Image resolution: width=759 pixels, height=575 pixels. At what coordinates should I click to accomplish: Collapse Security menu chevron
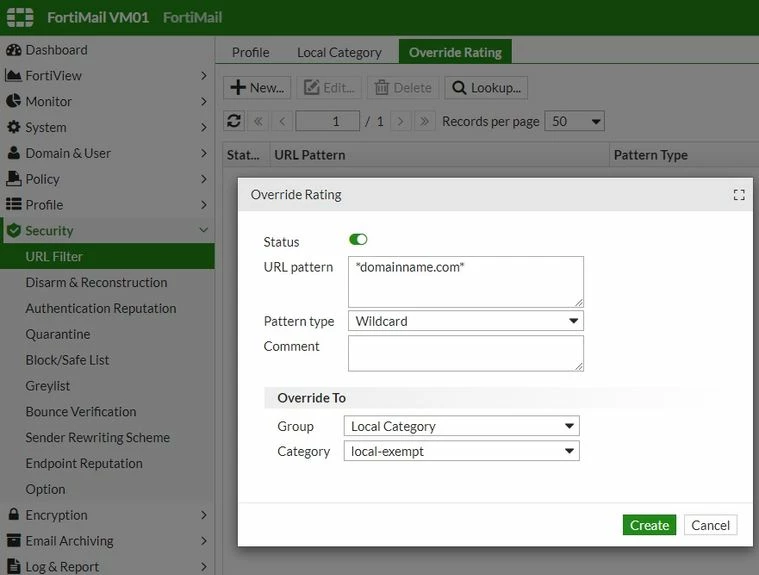[204, 230]
